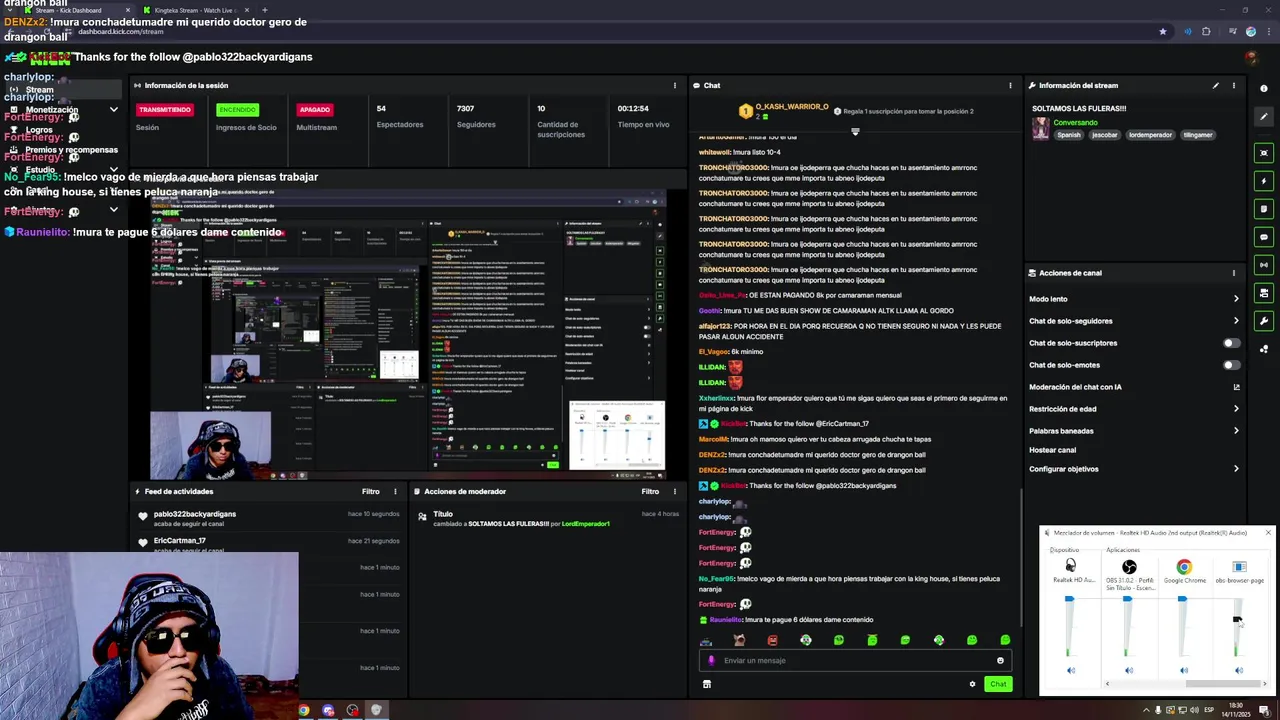
Task: Toggle the lightning bolt panel icon in sidebar
Action: [1264, 181]
